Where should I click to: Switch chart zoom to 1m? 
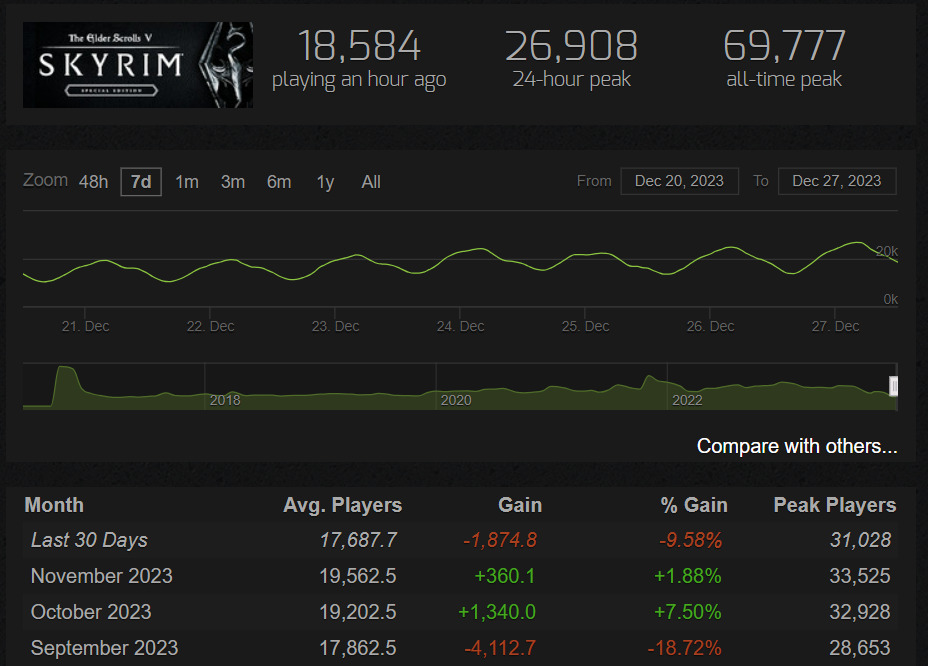pos(187,182)
